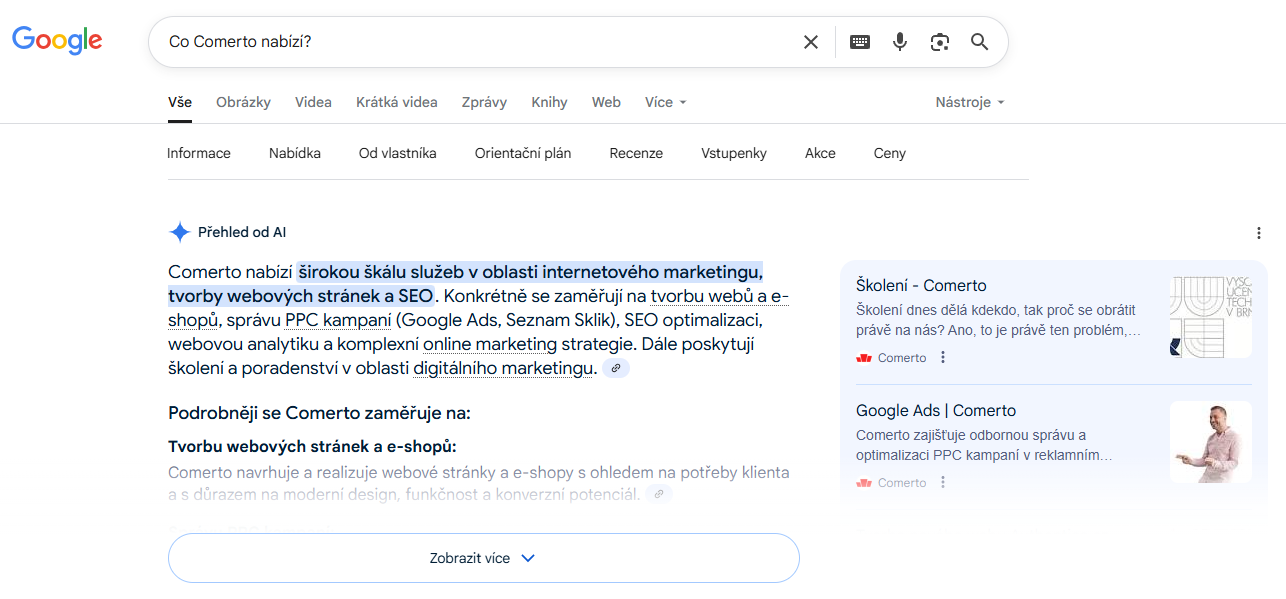The width and height of the screenshot is (1286, 599).
Task: Clear the search query with the X icon
Action: pyautogui.click(x=811, y=42)
